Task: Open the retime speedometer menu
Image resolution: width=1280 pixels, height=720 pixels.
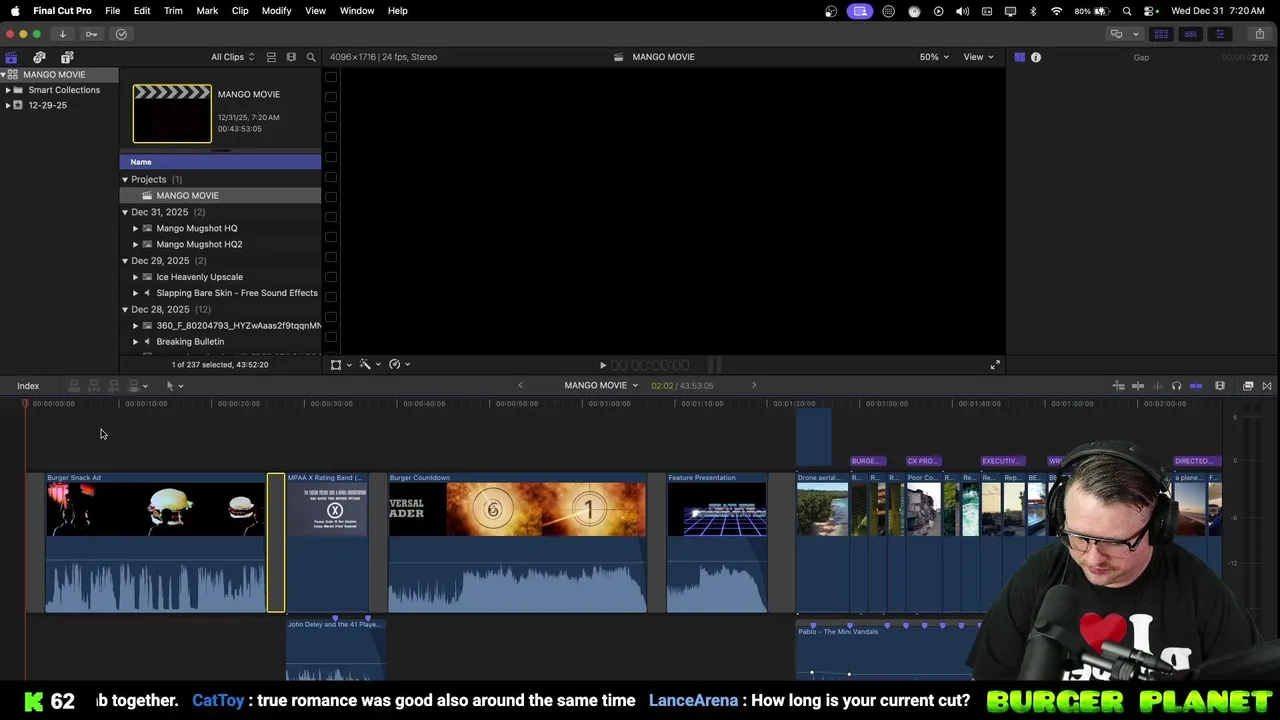Action: pos(399,365)
